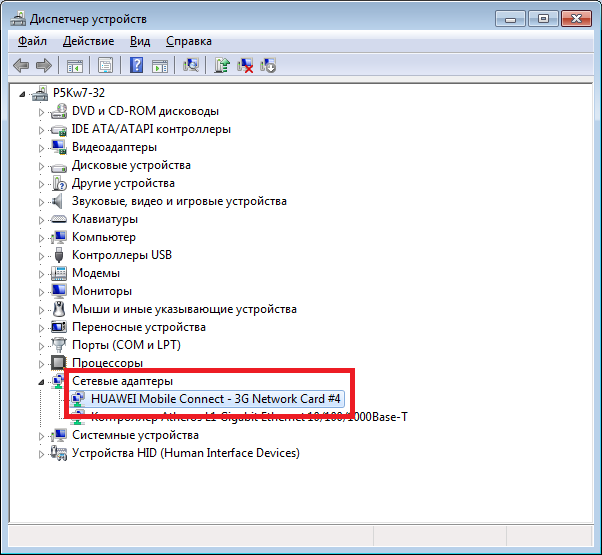The height and width of the screenshot is (555, 602).
Task: Collapse the Сетевые адаптеры category
Action: [x=42, y=382]
